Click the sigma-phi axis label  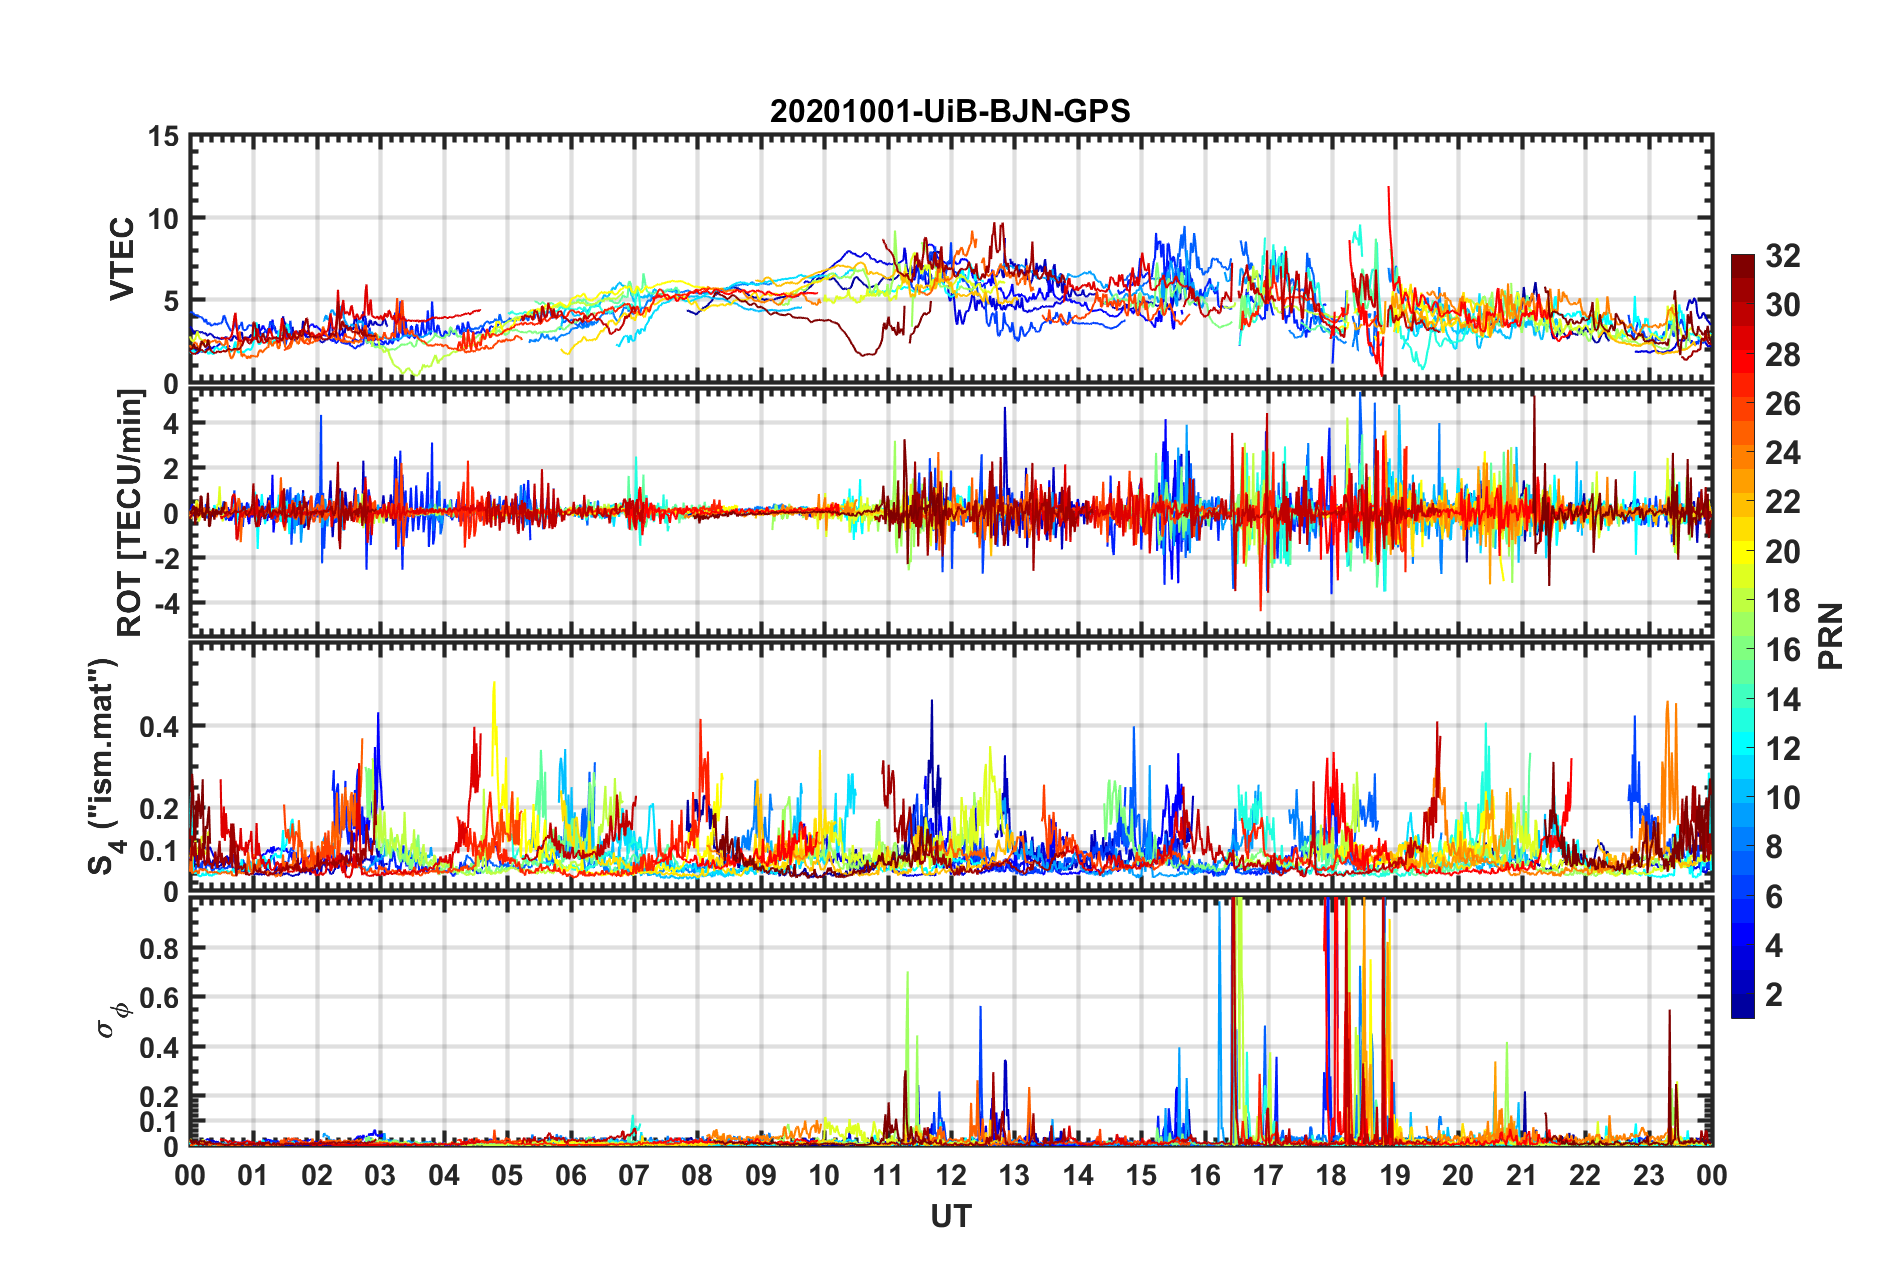click(x=113, y=1019)
